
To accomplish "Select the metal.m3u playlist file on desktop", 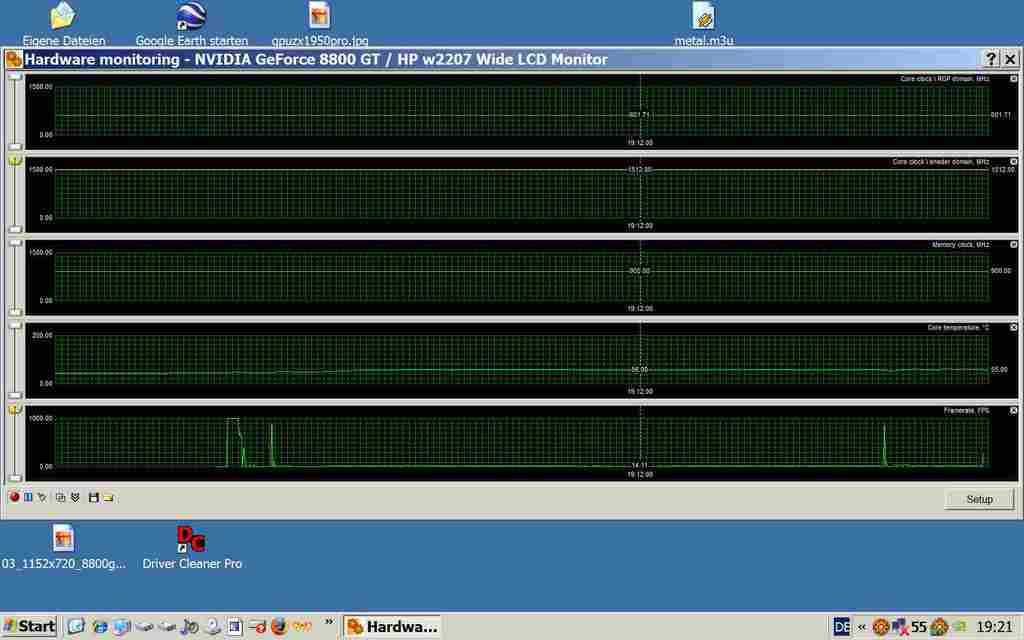I will click(703, 24).
